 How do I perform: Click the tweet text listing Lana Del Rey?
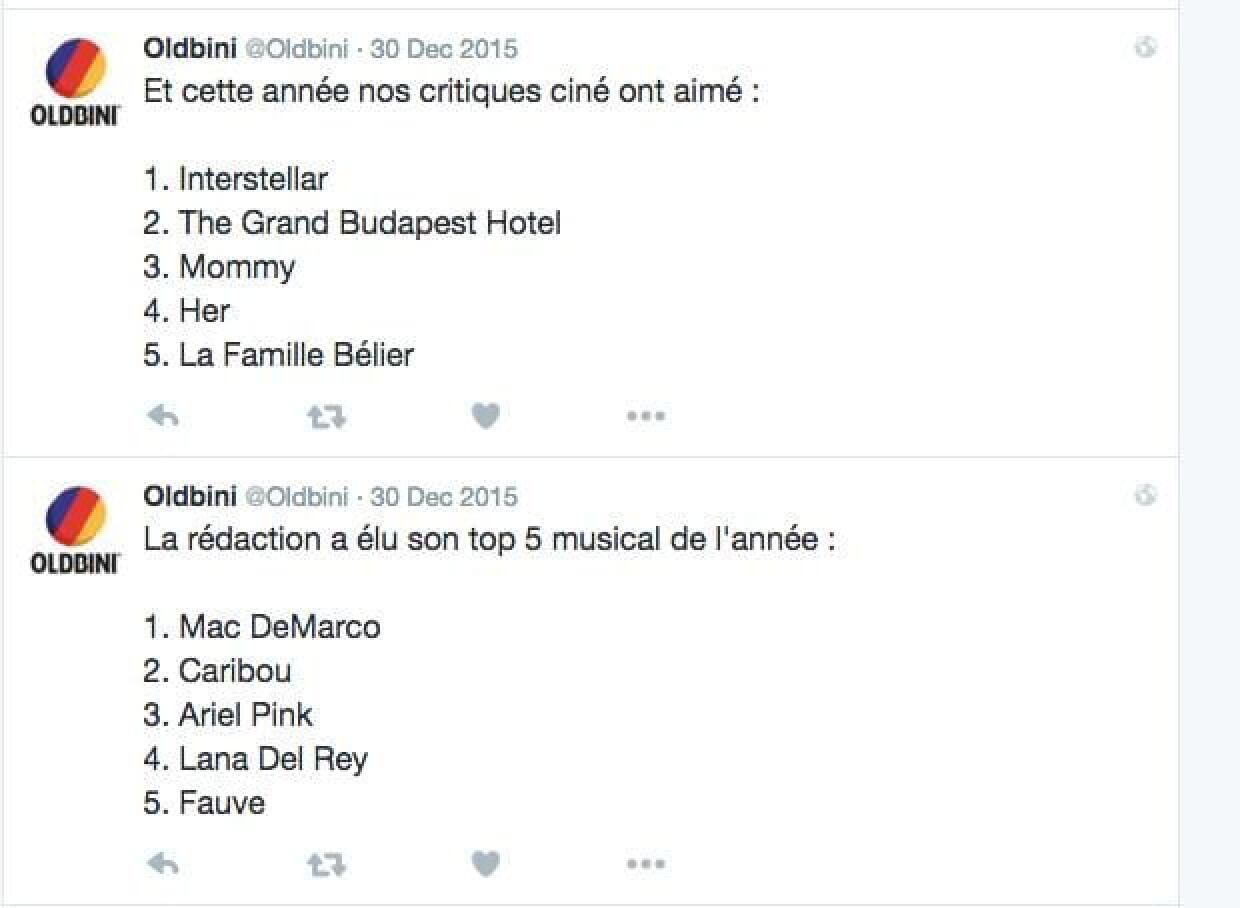(272, 759)
